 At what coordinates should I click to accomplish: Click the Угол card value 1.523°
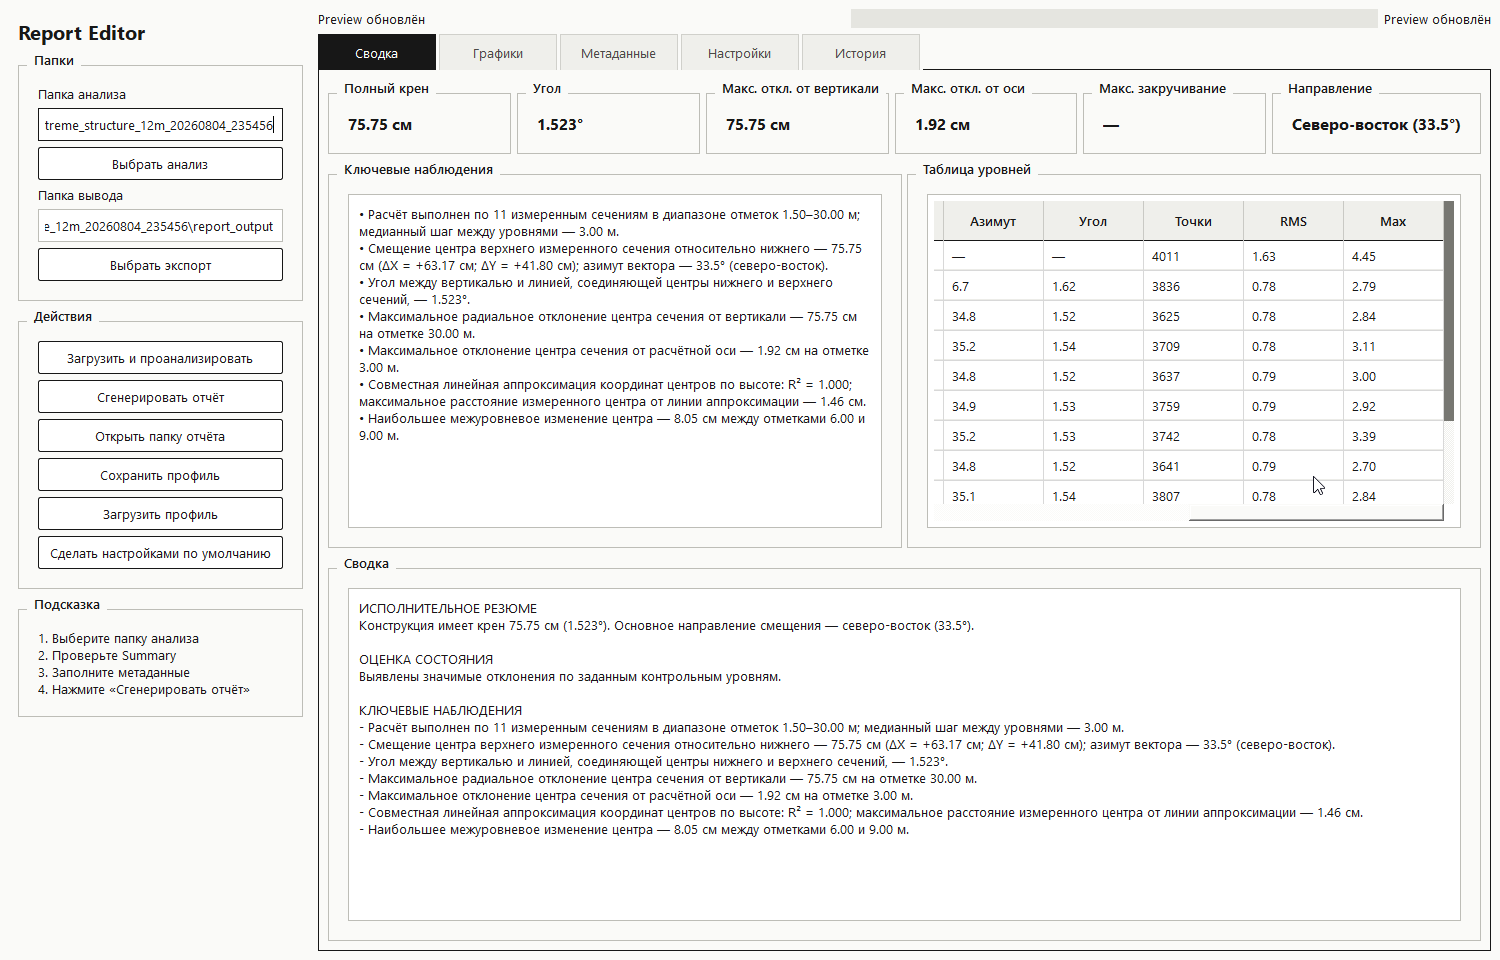[x=560, y=125]
